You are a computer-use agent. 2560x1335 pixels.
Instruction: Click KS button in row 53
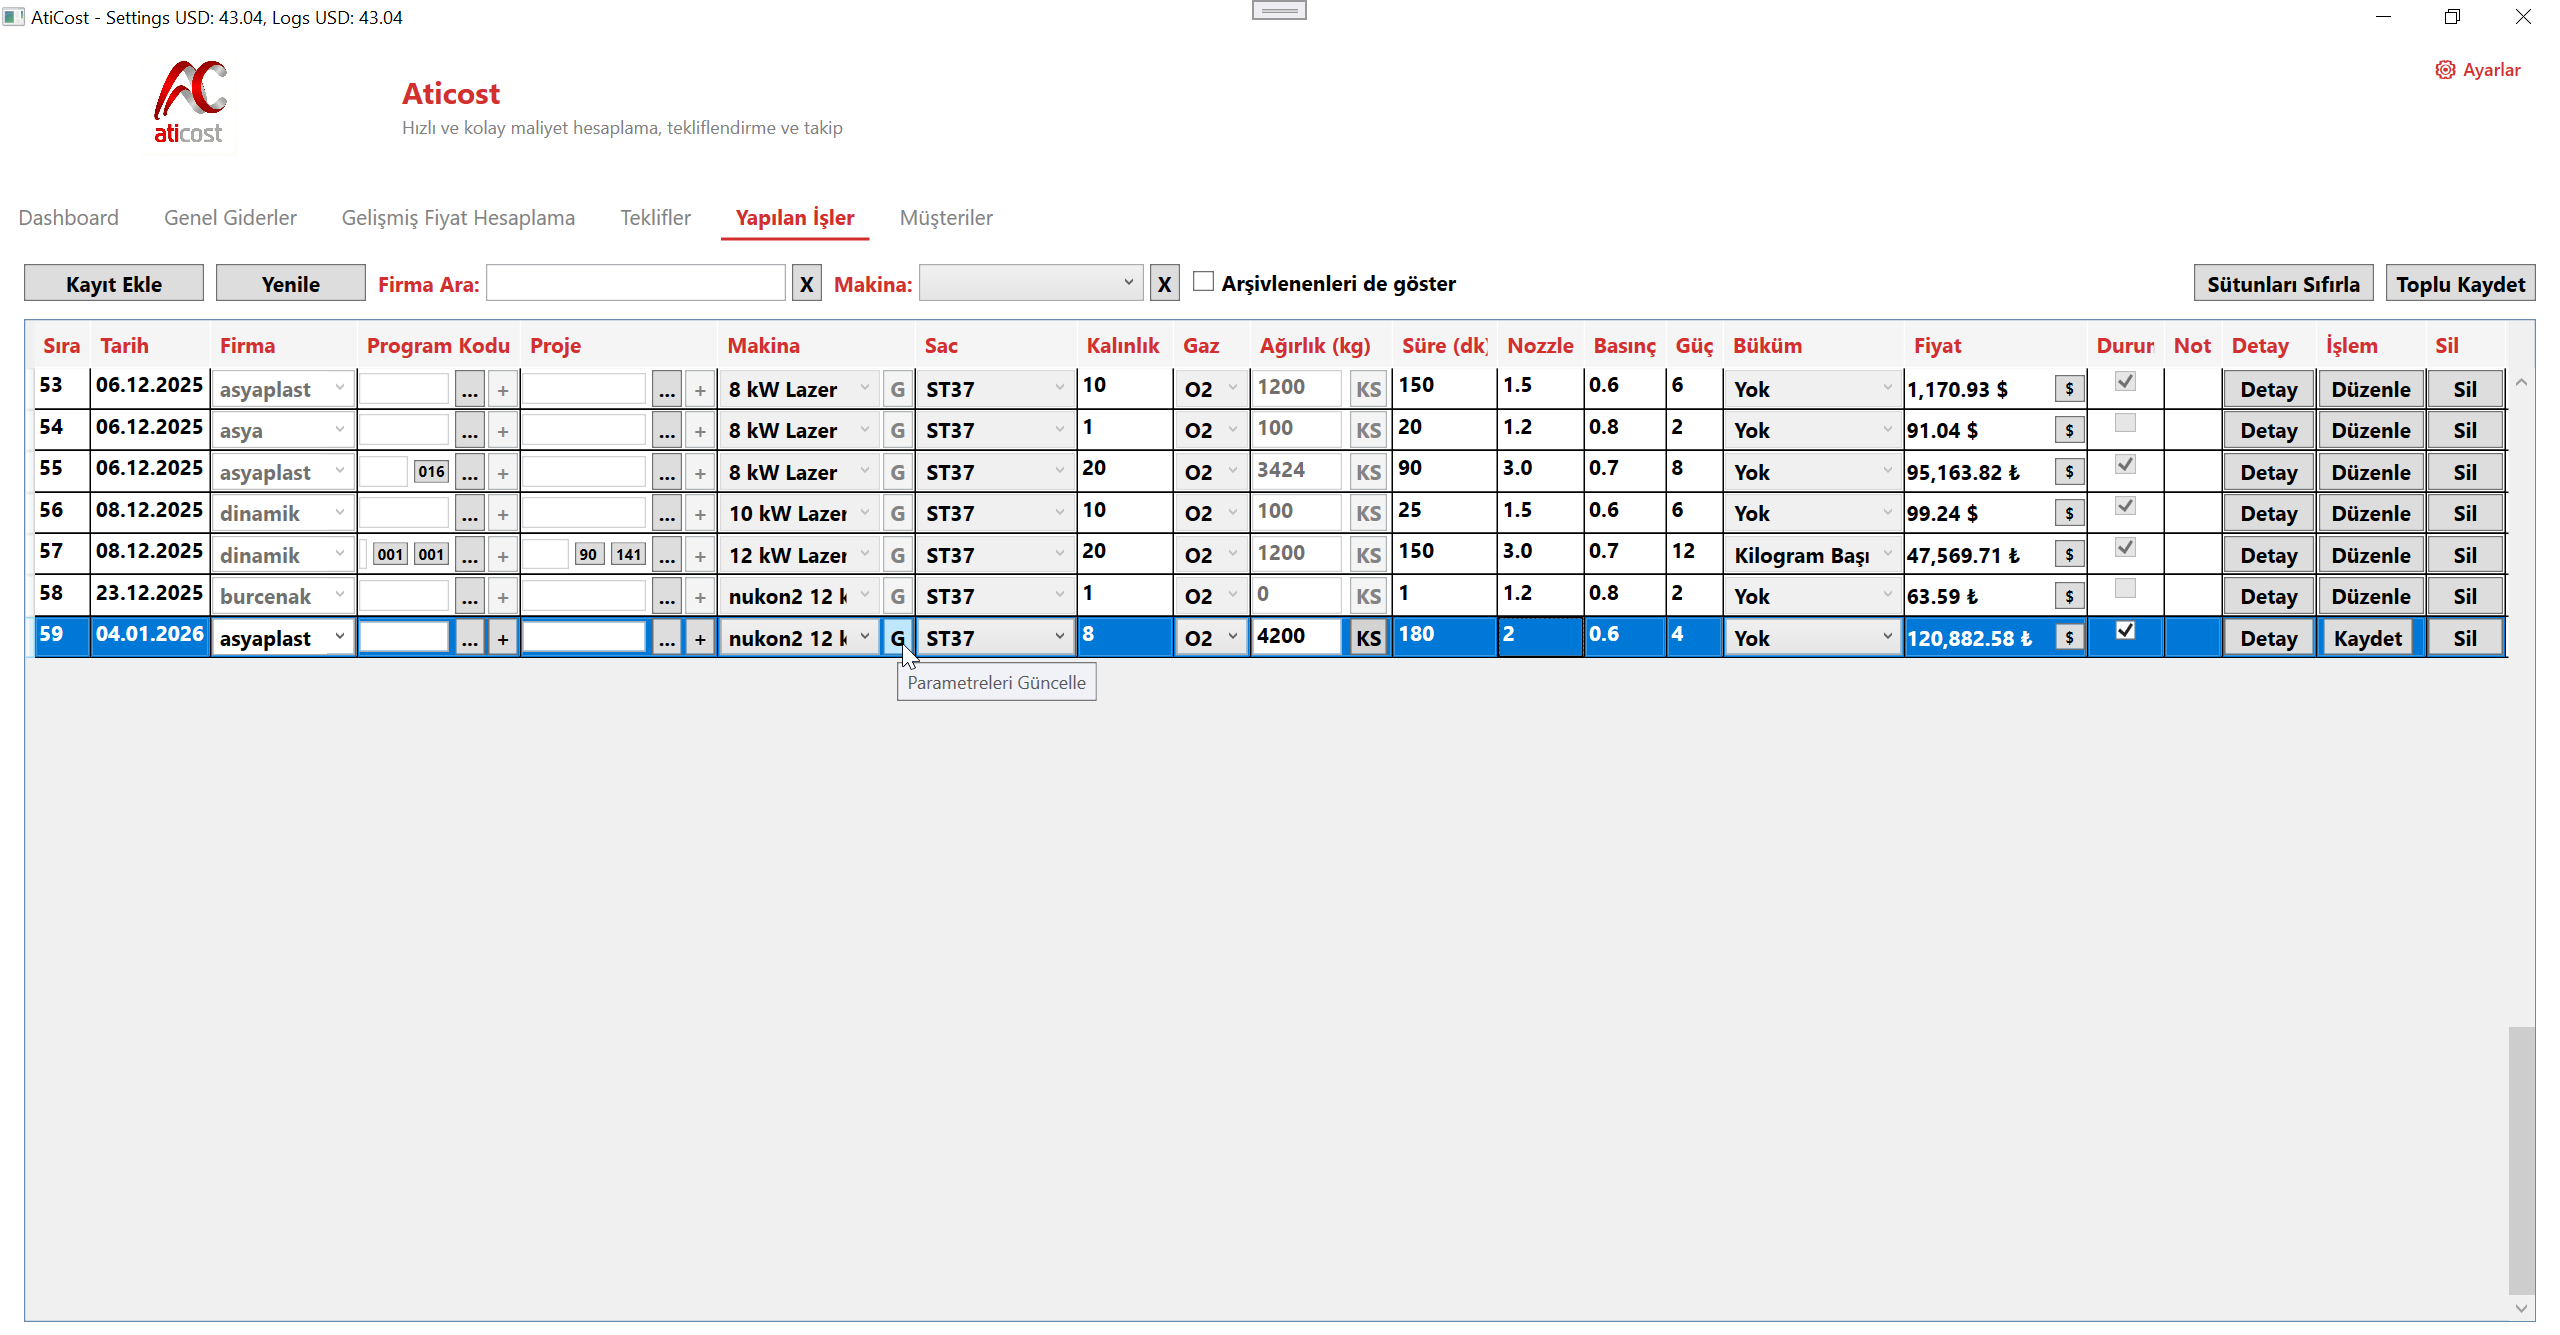pyautogui.click(x=1367, y=390)
